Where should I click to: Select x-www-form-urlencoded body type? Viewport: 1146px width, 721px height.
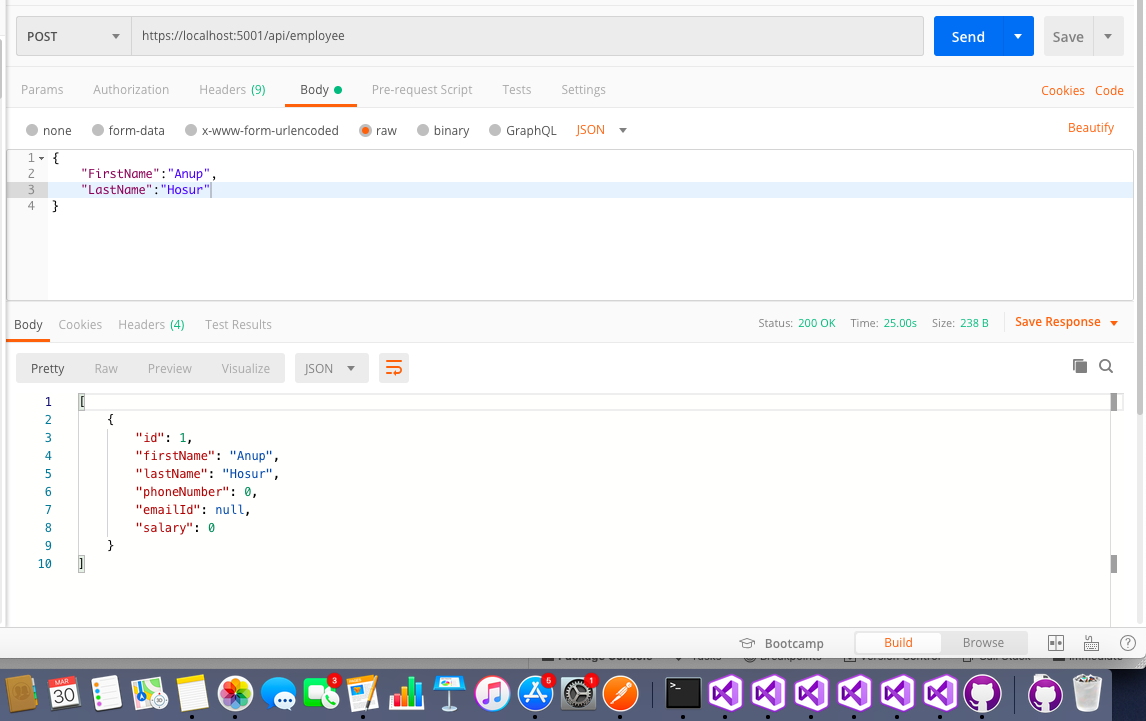tap(262, 130)
